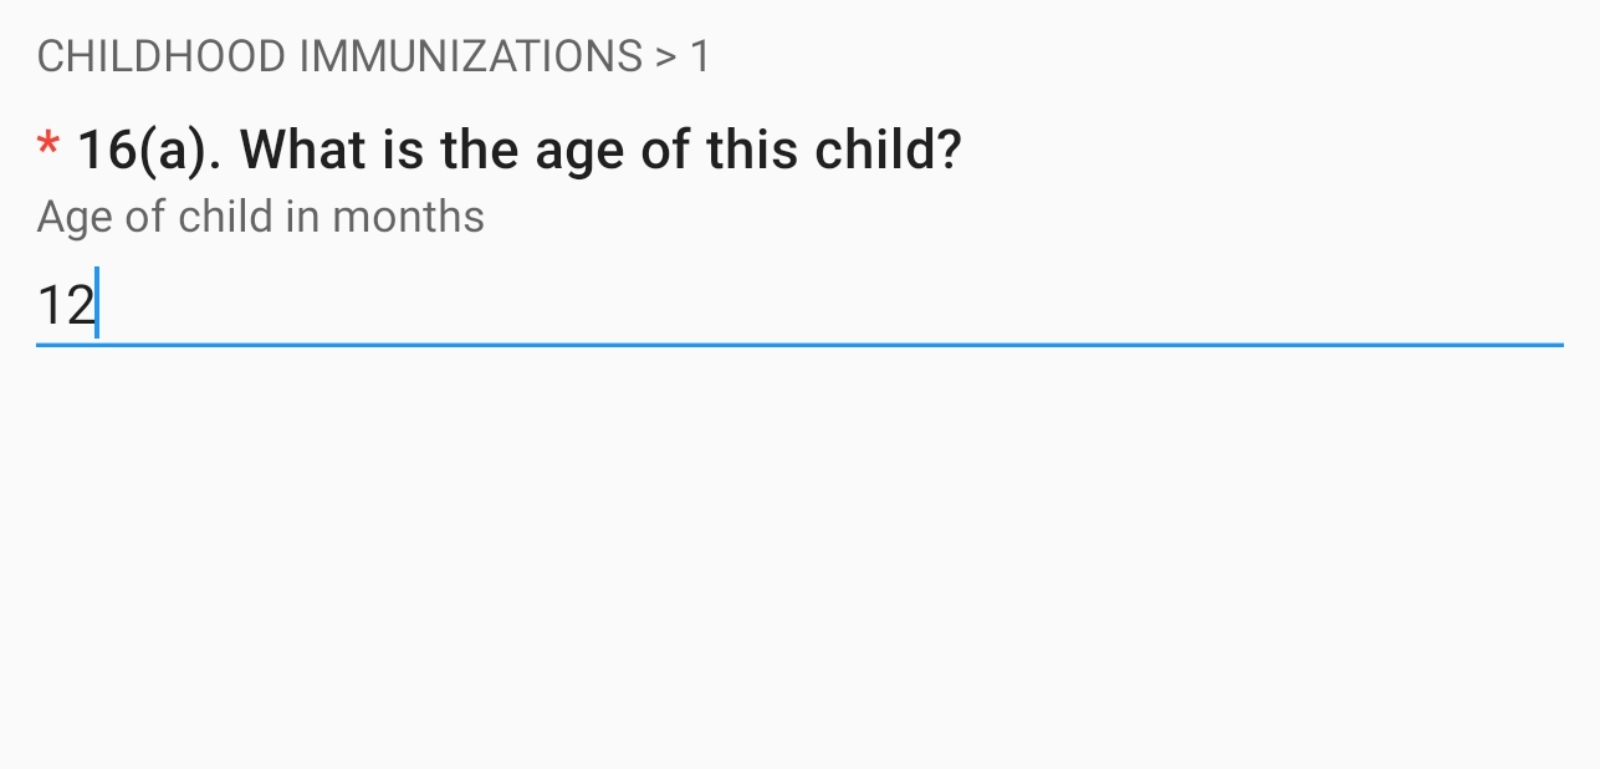
Task: Click the word 'CHILDHOOD' in the header
Action: [x=162, y=56]
